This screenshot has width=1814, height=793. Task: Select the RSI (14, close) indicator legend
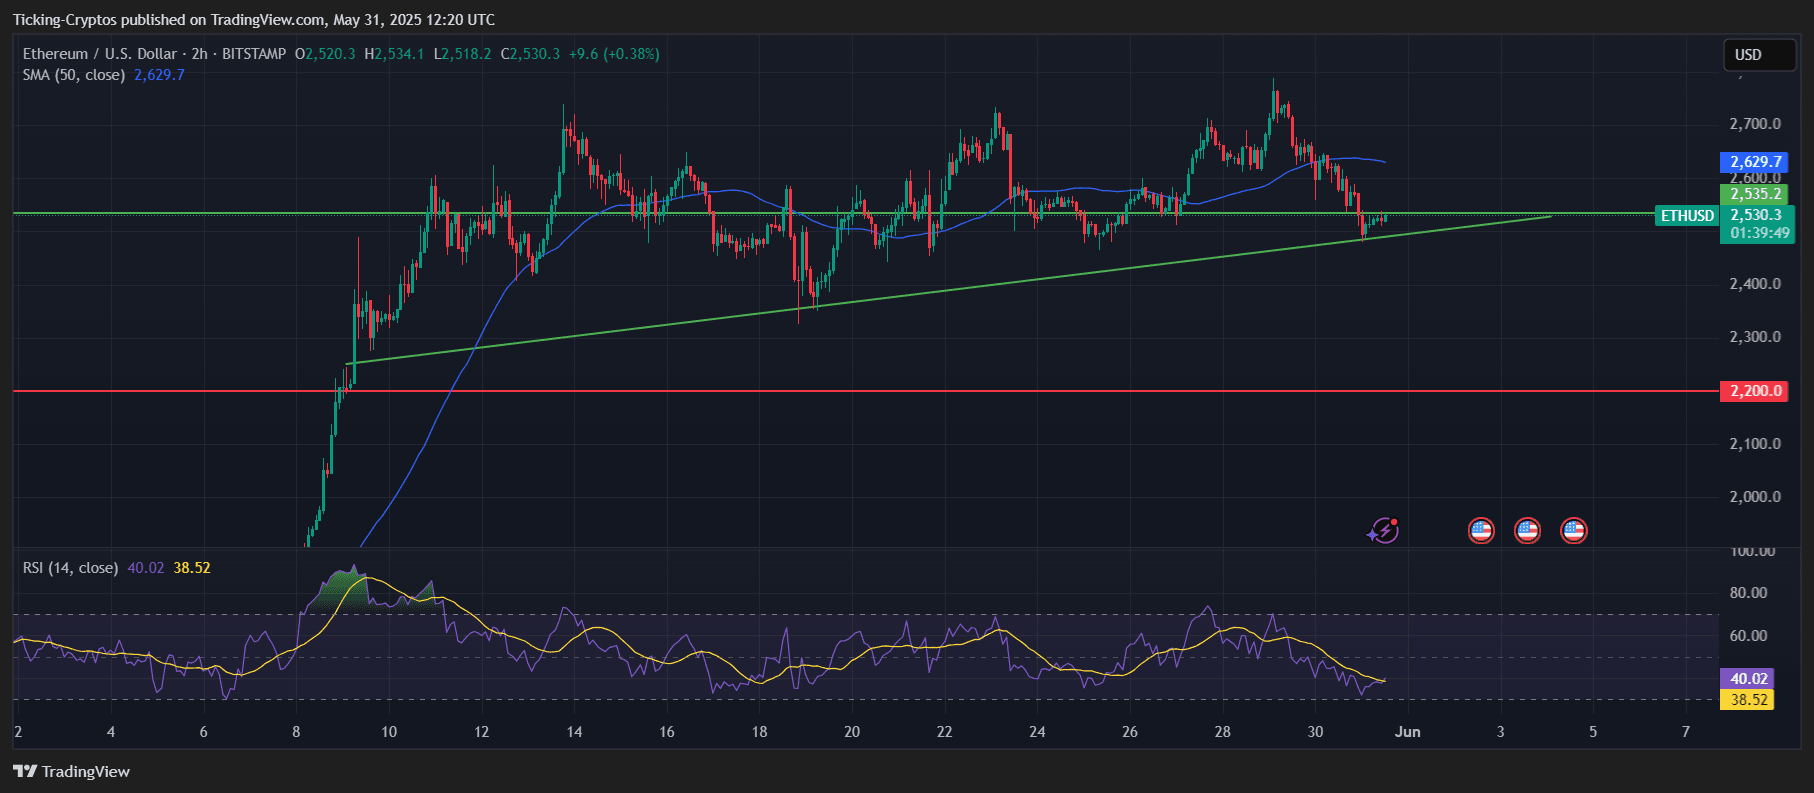point(70,568)
